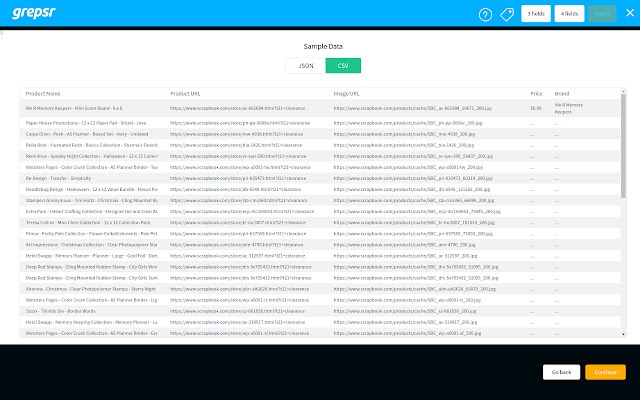The image size is (640, 400).
Task: Click product URL ending mw-4938.html
Action: pyautogui.click(x=236, y=134)
